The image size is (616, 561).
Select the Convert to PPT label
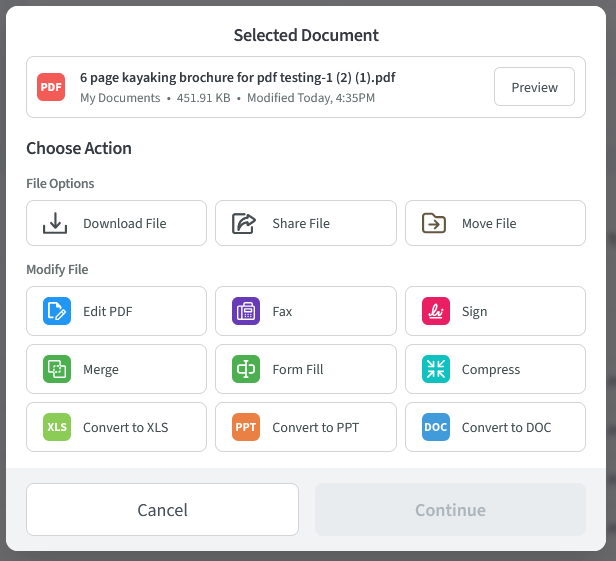click(x=315, y=427)
